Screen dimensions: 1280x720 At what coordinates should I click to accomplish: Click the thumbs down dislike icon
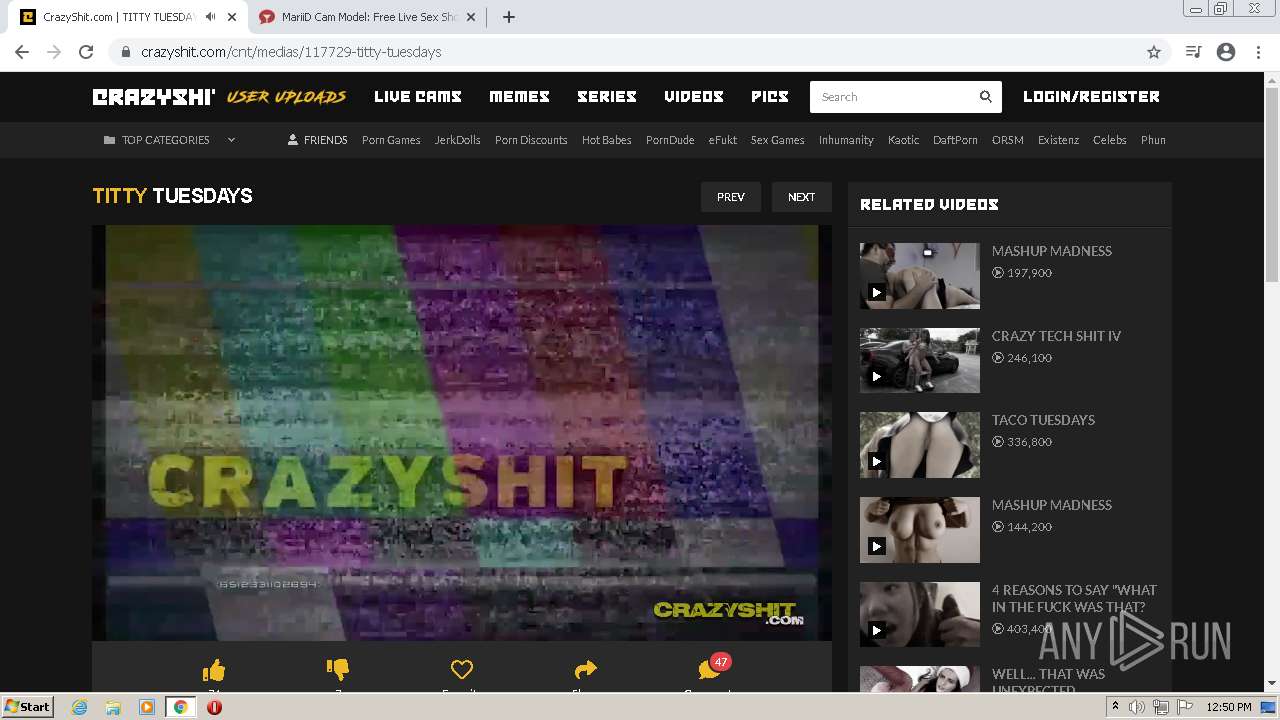(338, 670)
